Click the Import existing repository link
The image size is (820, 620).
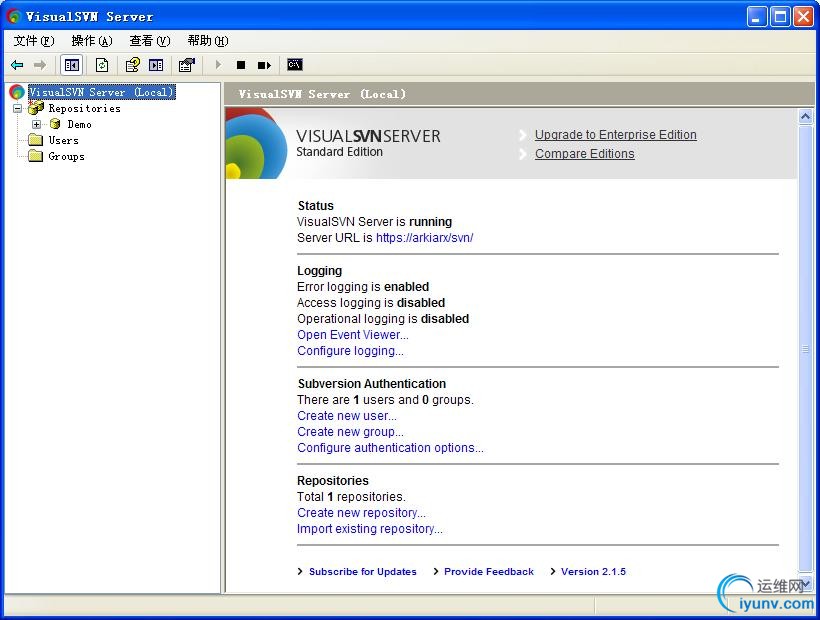tap(369, 529)
